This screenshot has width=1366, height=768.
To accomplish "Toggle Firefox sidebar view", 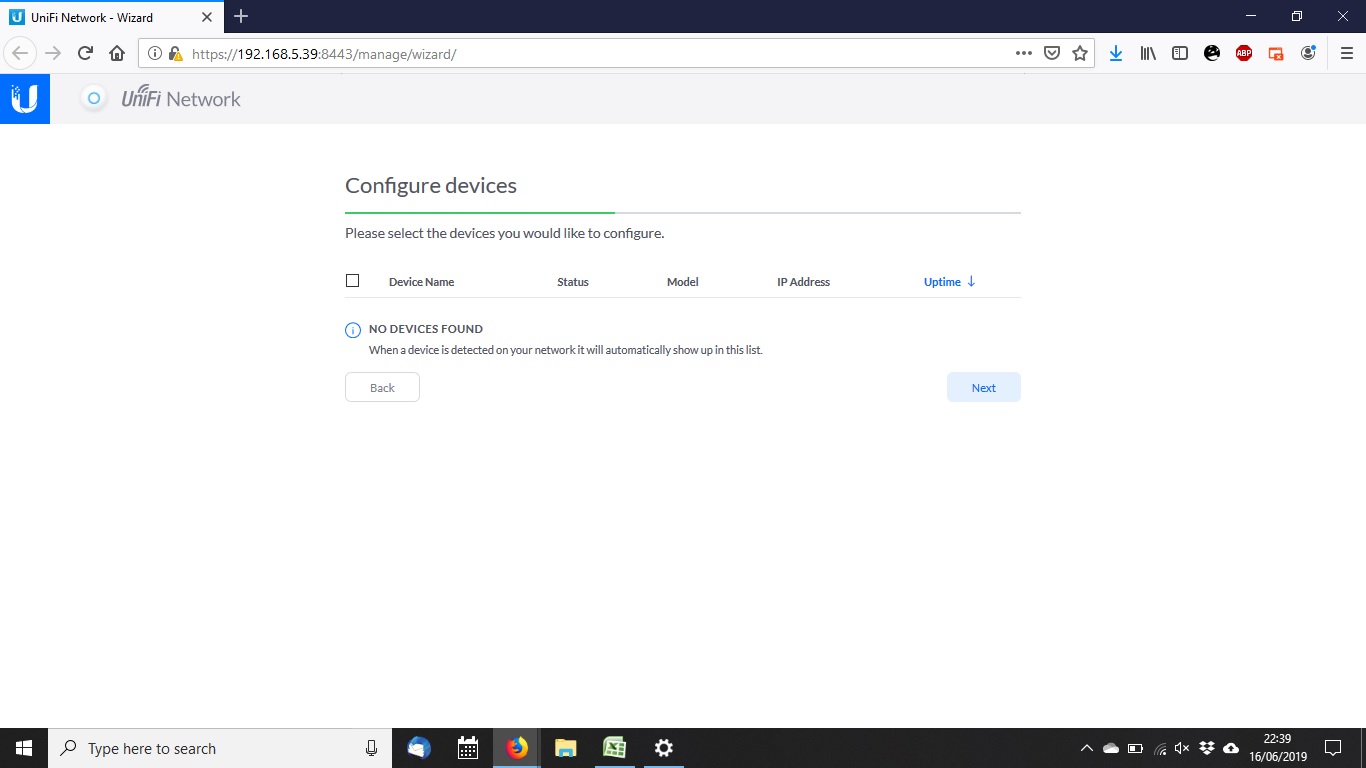I will [1180, 54].
